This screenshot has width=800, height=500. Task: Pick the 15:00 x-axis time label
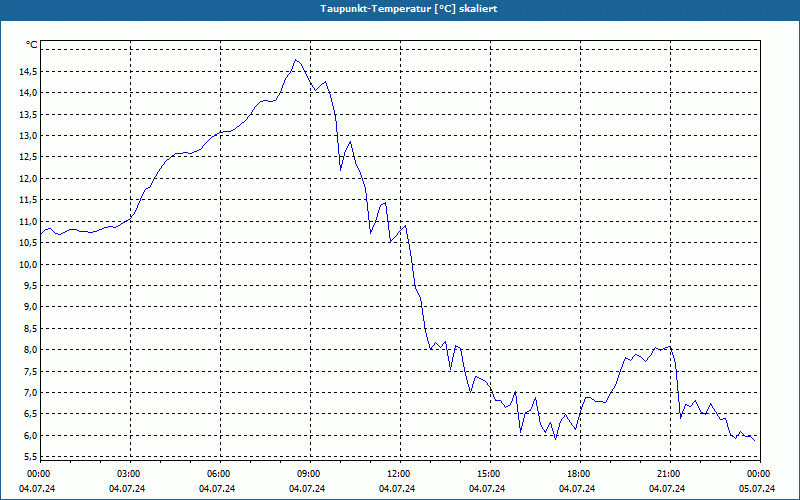(490, 474)
